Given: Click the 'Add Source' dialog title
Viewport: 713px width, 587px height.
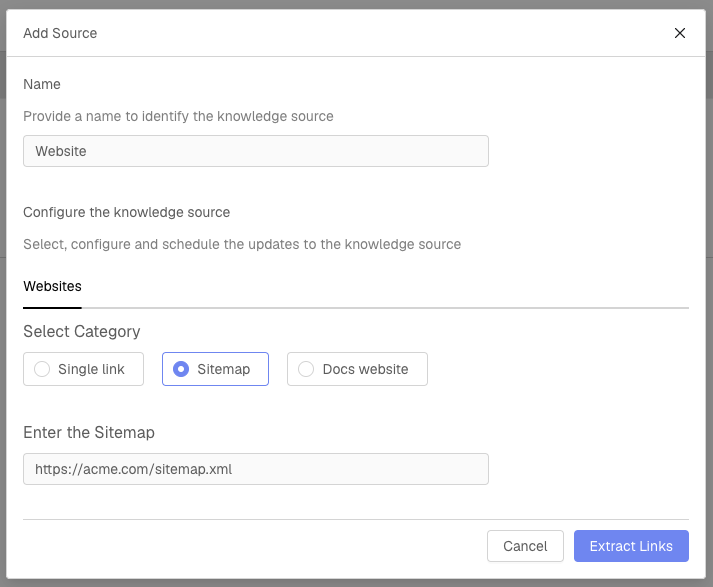Looking at the screenshot, I should pyautogui.click(x=60, y=33).
